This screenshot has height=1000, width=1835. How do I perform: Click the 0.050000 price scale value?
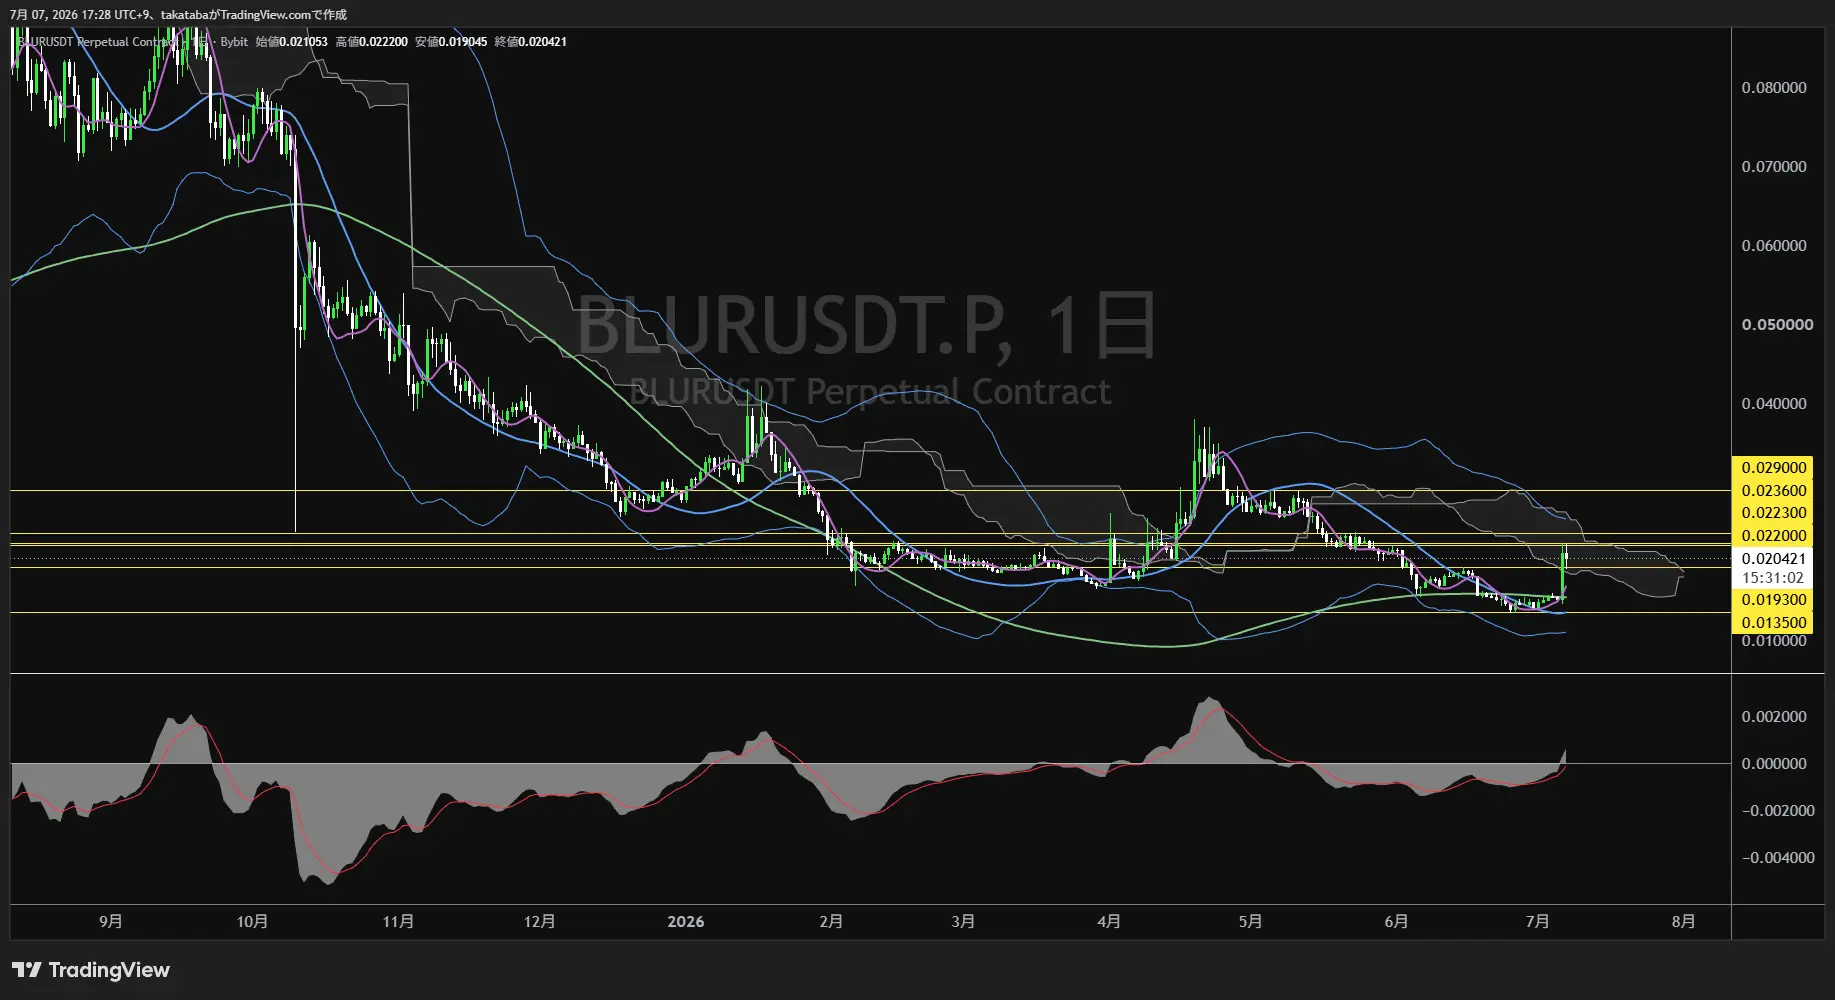1777,325
